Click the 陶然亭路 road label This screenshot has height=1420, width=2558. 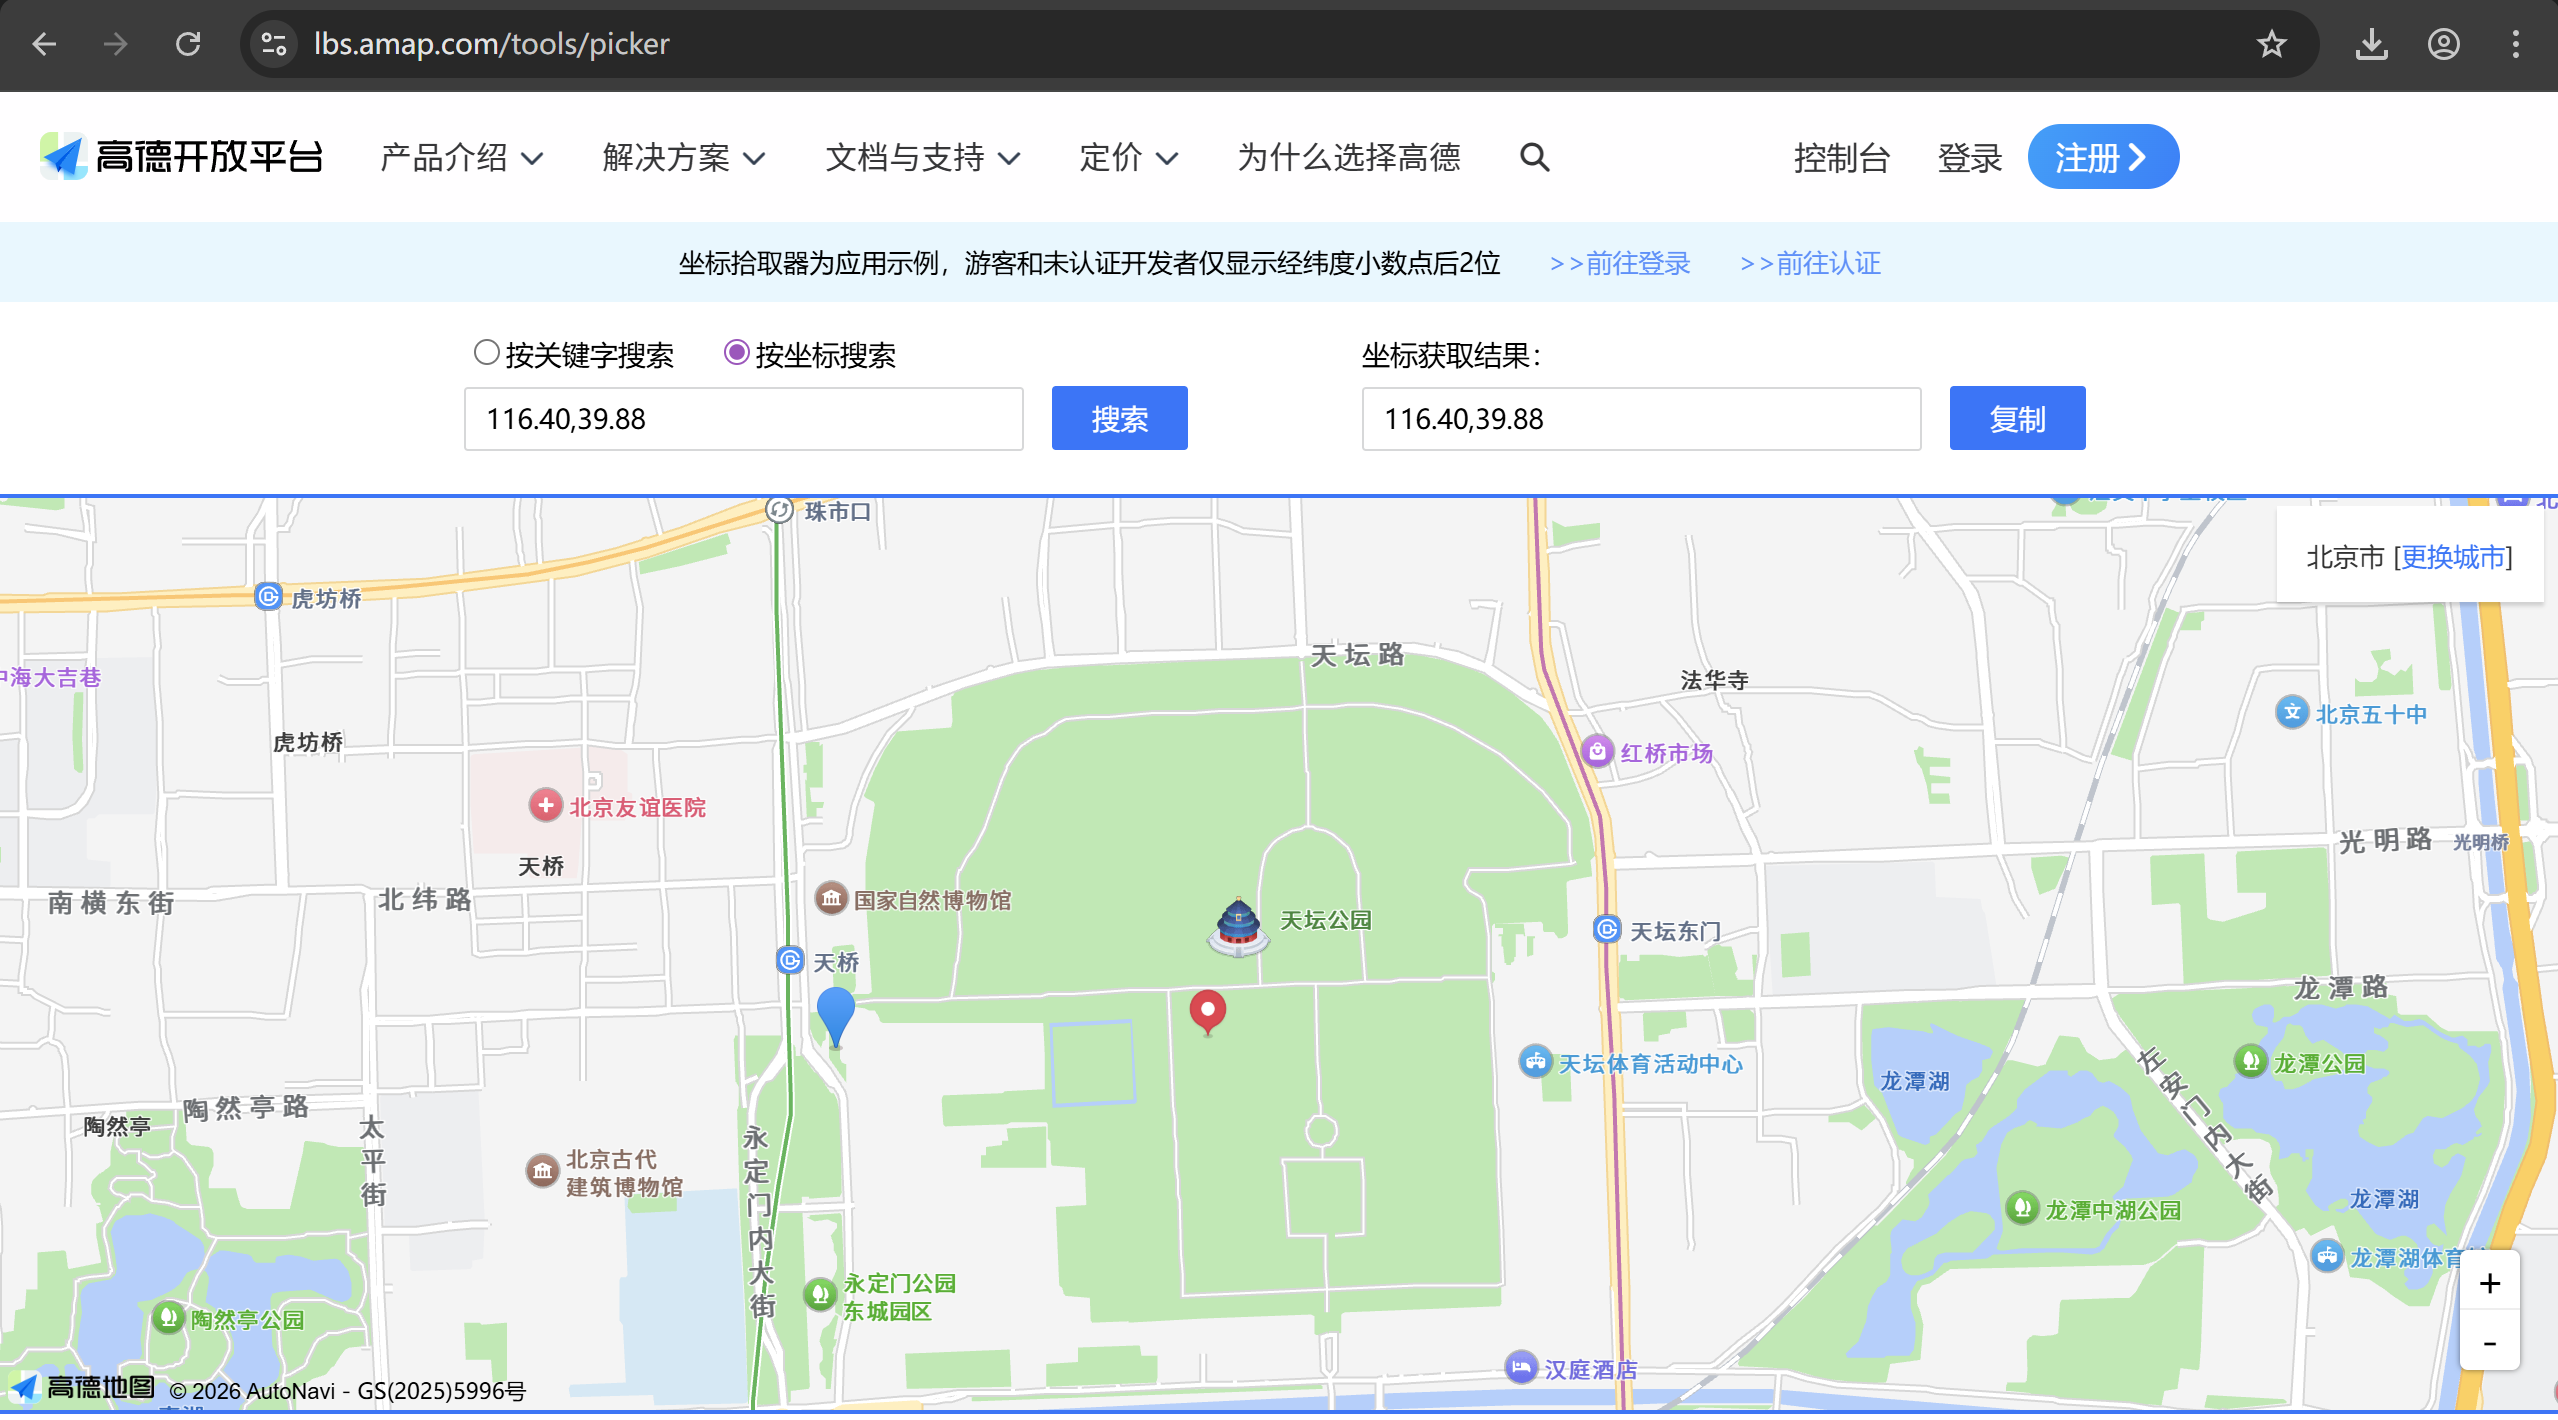[246, 1107]
